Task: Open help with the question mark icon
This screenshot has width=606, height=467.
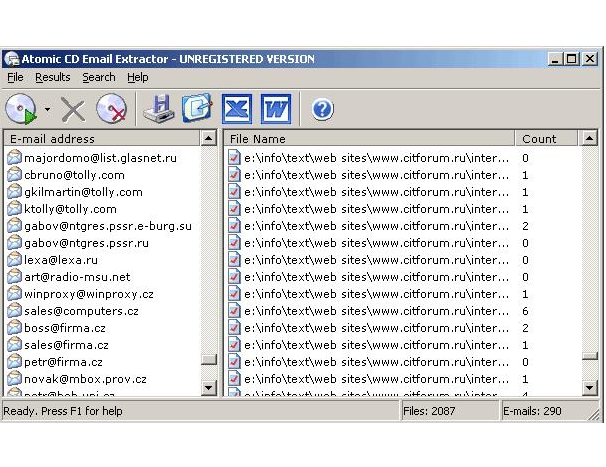Action: [x=322, y=109]
